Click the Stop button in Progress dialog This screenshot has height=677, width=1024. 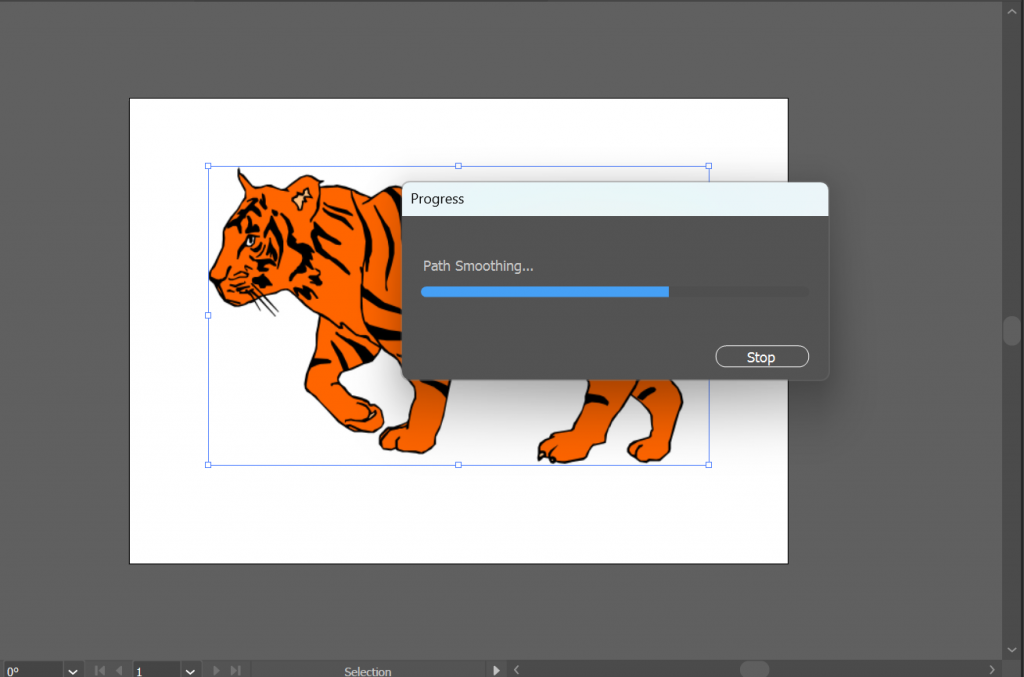pyautogui.click(x=761, y=356)
